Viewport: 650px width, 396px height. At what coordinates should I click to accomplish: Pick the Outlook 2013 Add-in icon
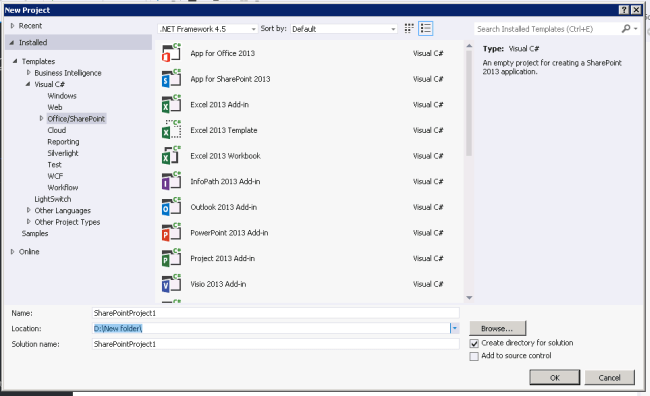171,207
